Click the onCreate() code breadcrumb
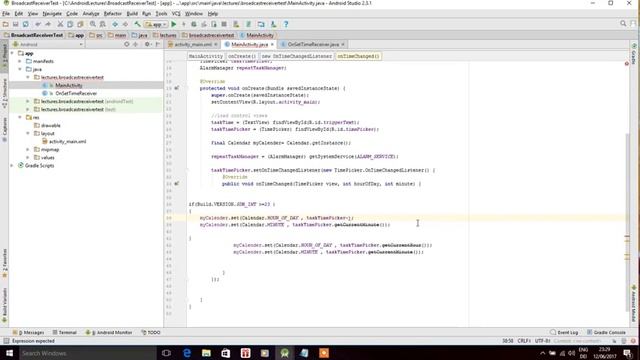The image size is (640, 360). [242, 56]
